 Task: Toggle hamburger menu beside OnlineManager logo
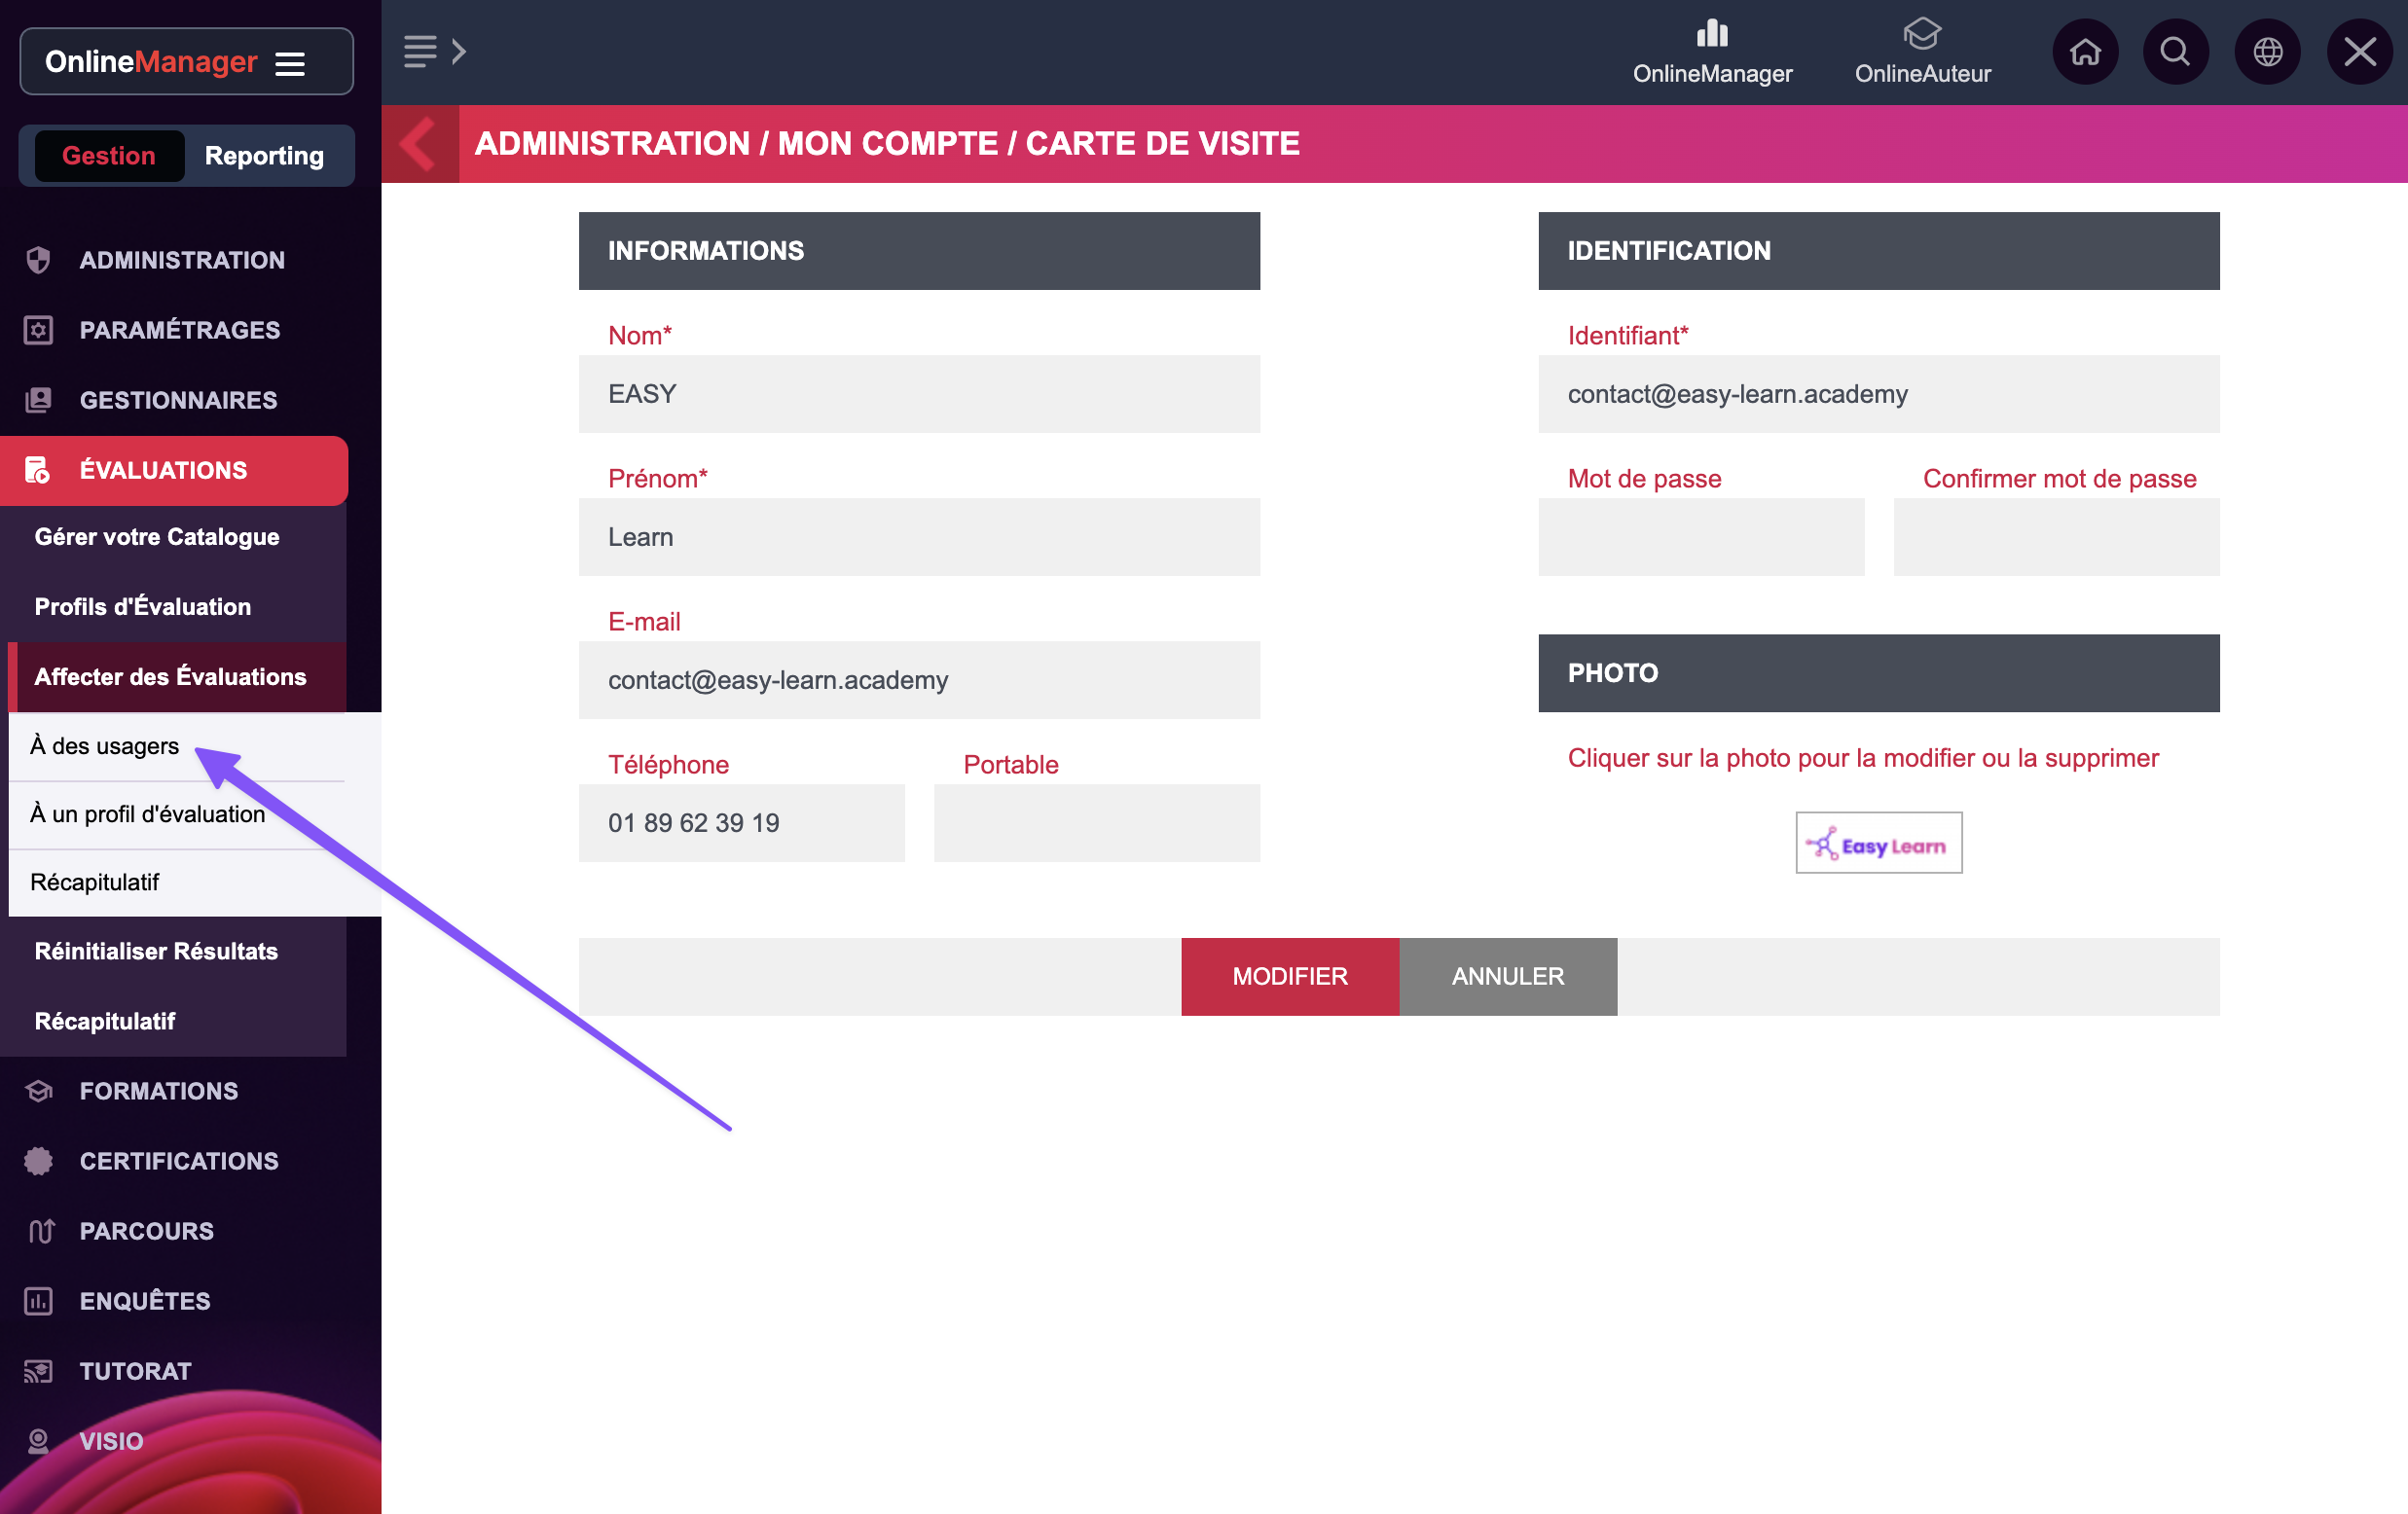(x=290, y=64)
